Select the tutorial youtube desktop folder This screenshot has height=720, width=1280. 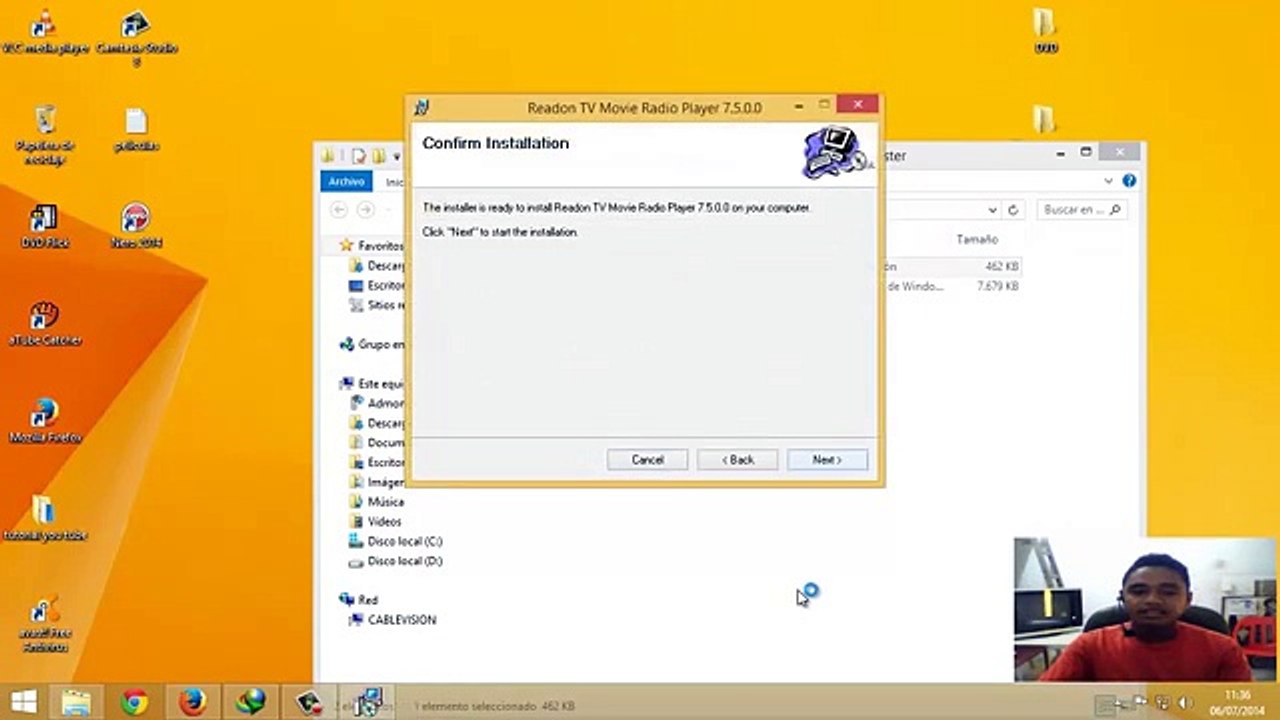(x=44, y=518)
